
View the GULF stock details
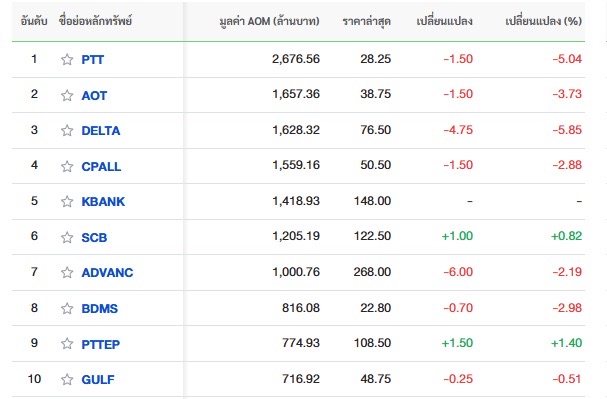[x=98, y=379]
